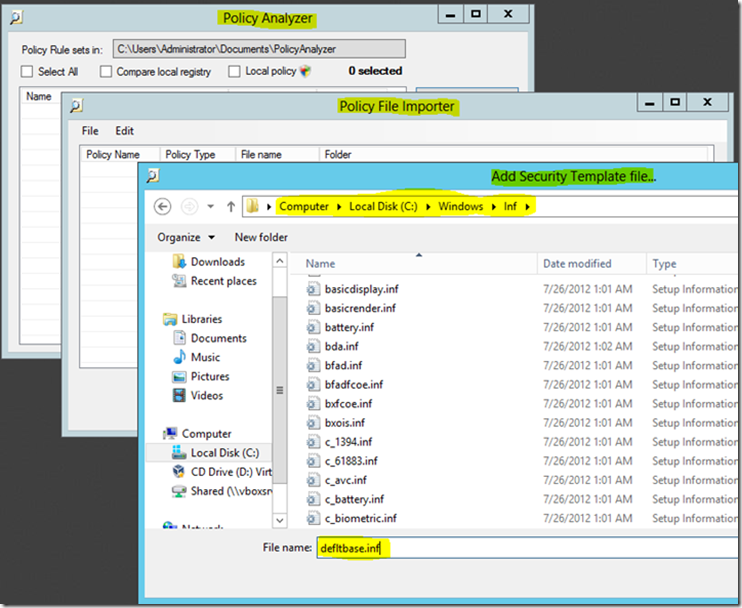742x608 pixels.
Task: Open recent locations dropdown arrow
Action: [x=211, y=207]
